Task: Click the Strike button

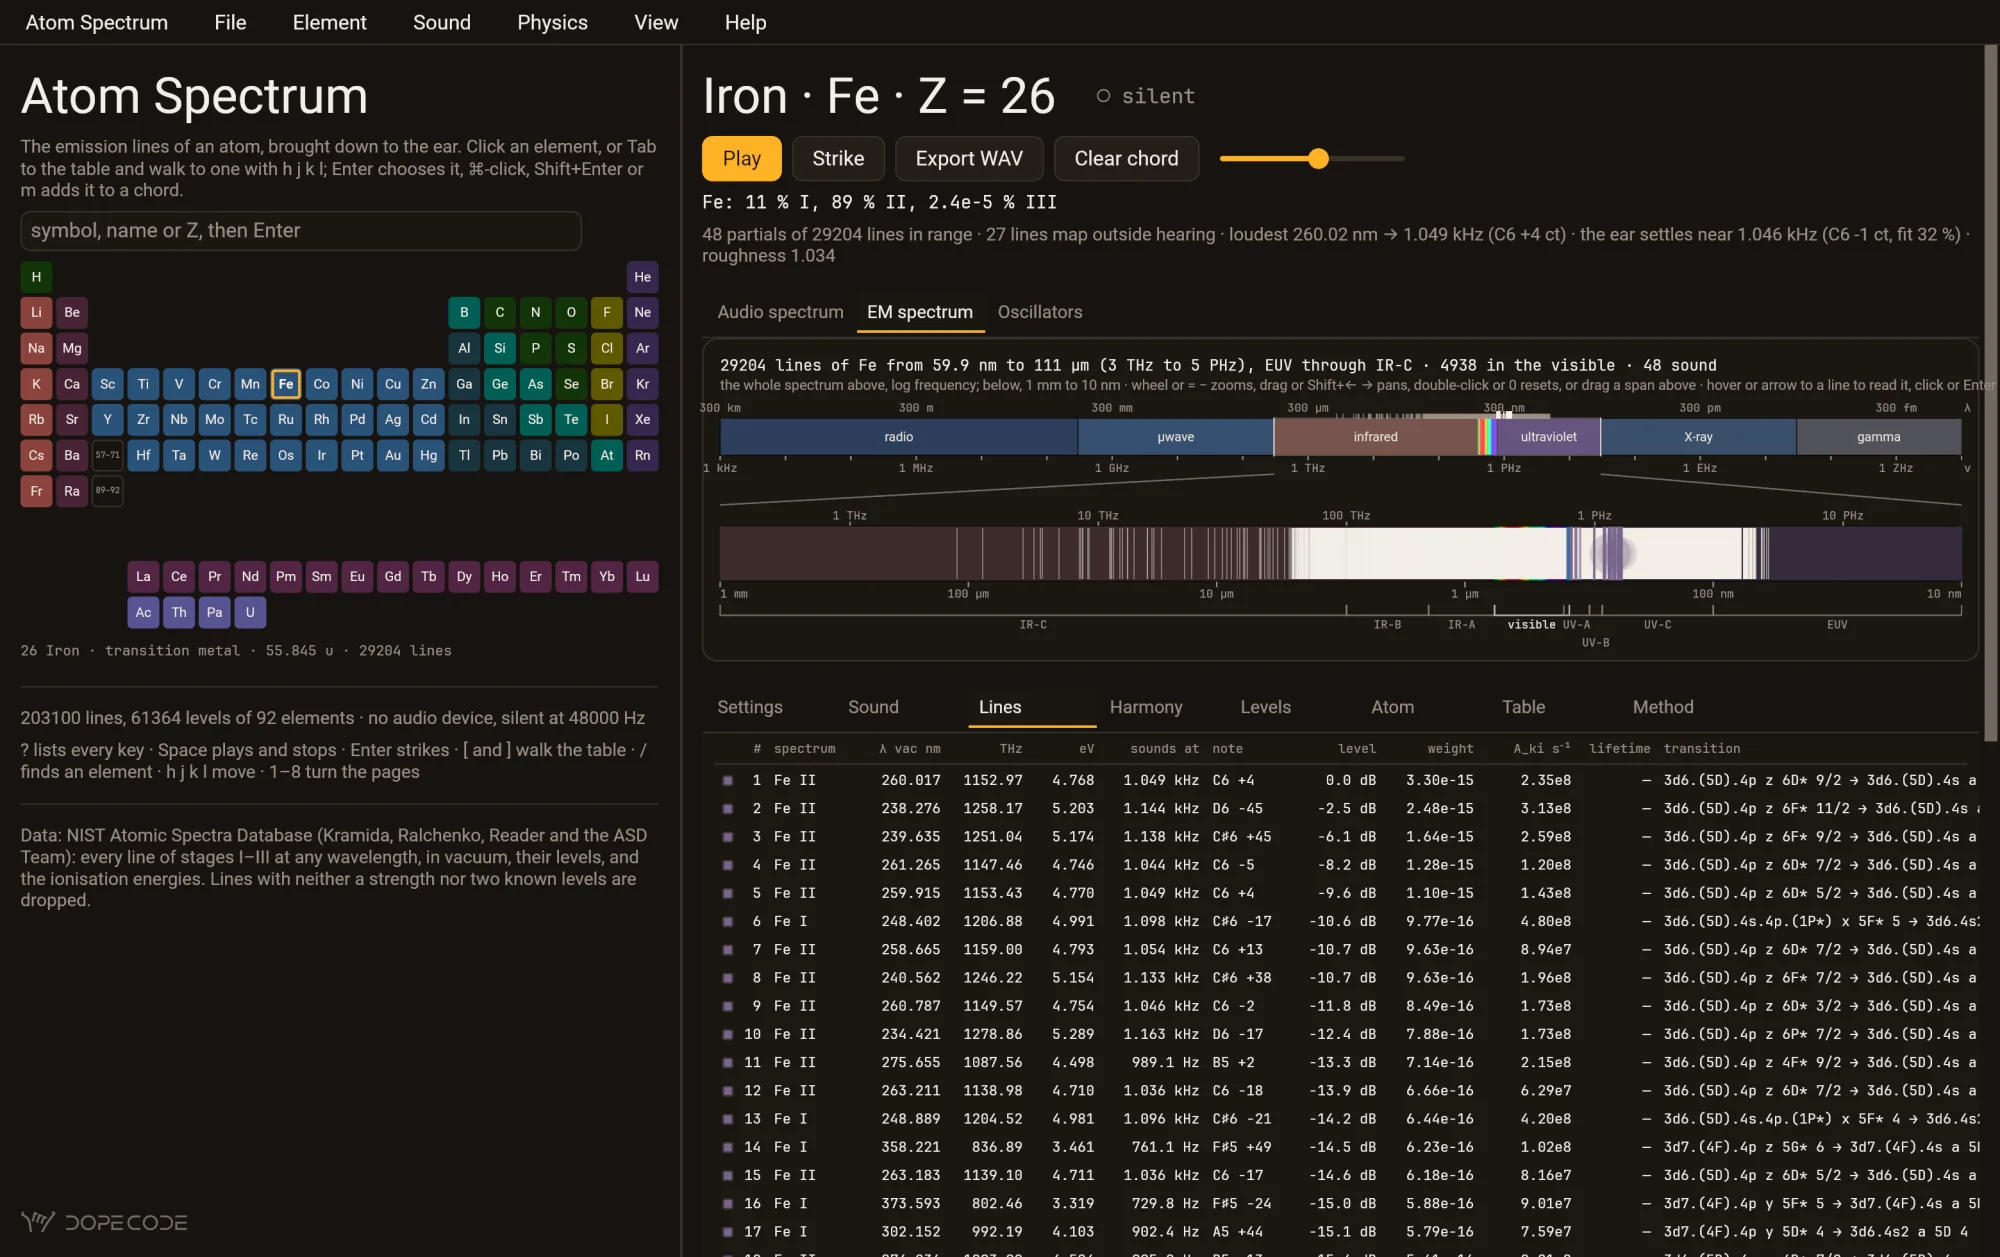Action: [x=838, y=158]
